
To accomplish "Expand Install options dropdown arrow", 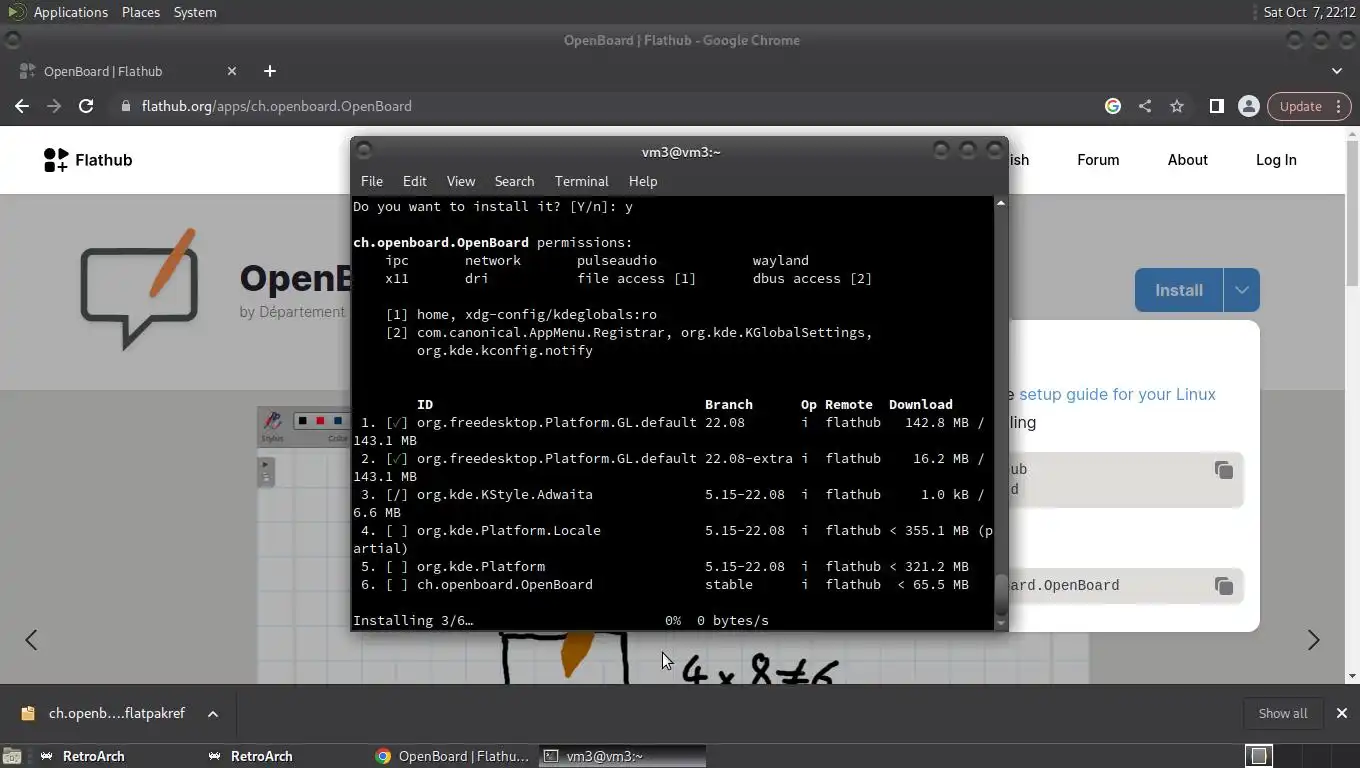I will pyautogui.click(x=1241, y=290).
